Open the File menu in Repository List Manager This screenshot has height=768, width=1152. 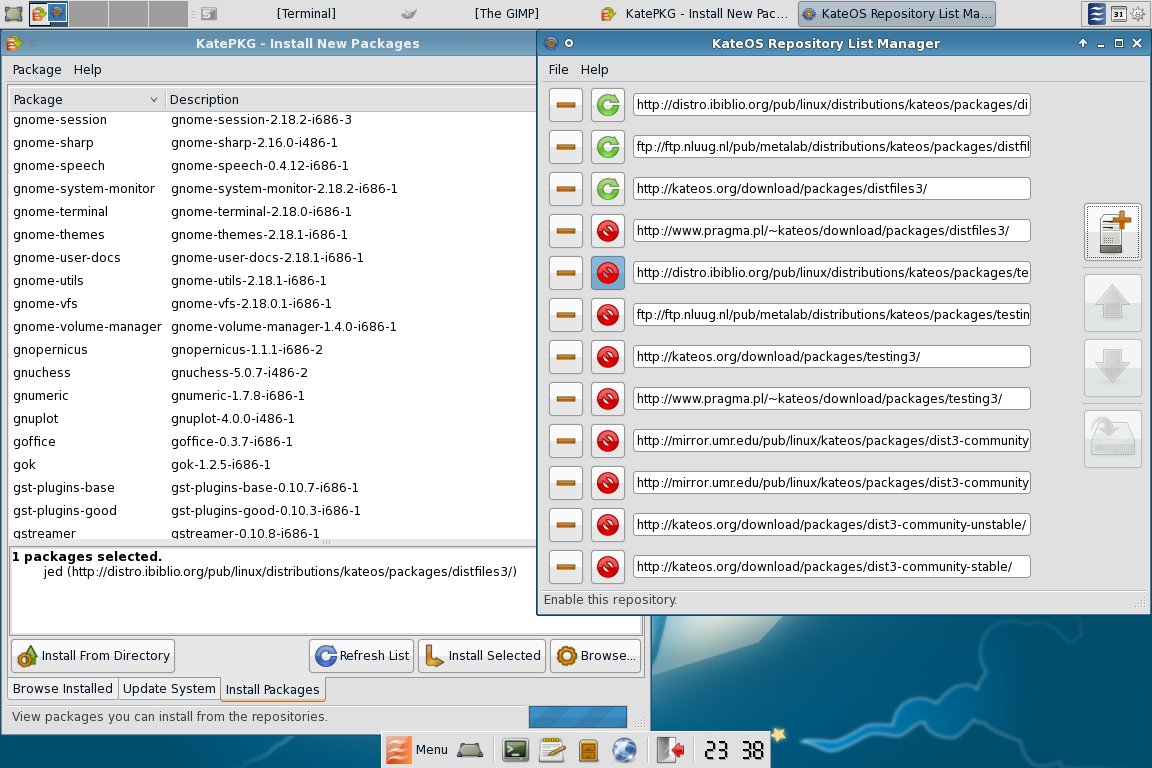click(558, 70)
